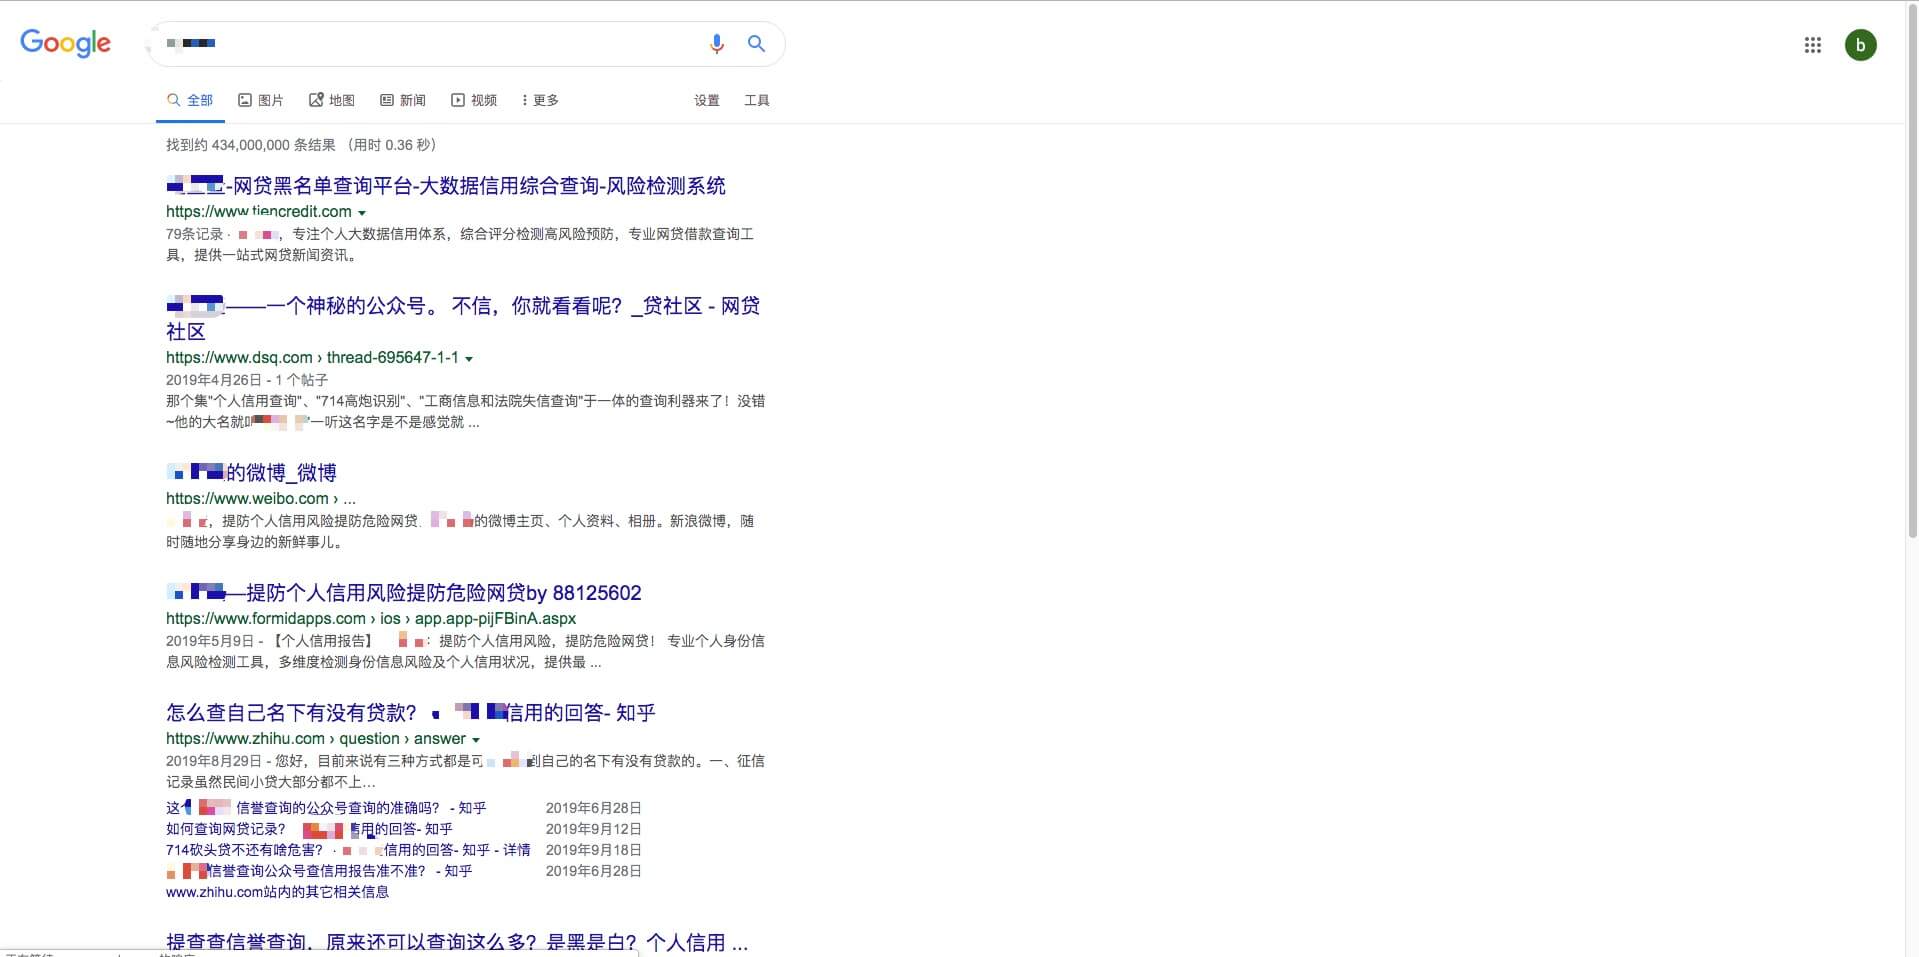Expand dropdown arrow beside dsq.com URL
Screen dimensions: 1919x957
469,359
